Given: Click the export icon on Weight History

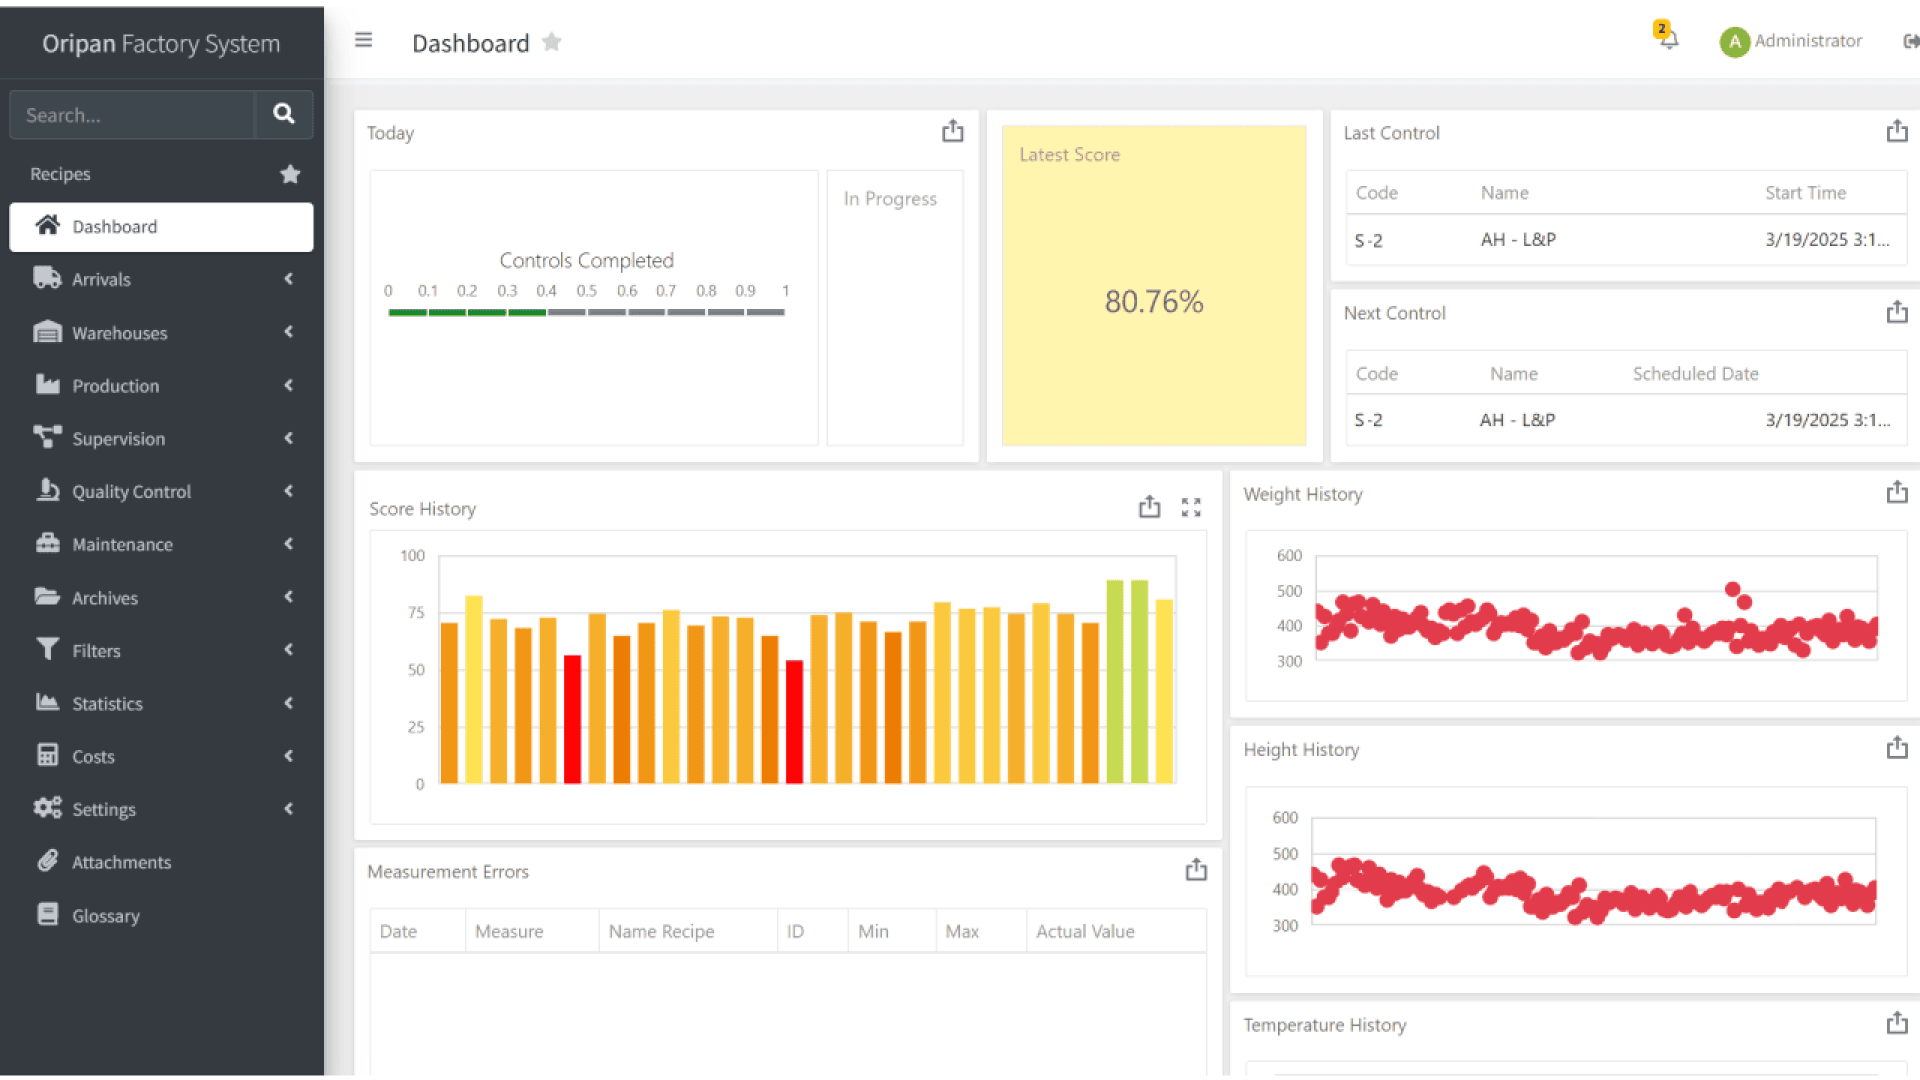Looking at the screenshot, I should click(1897, 492).
